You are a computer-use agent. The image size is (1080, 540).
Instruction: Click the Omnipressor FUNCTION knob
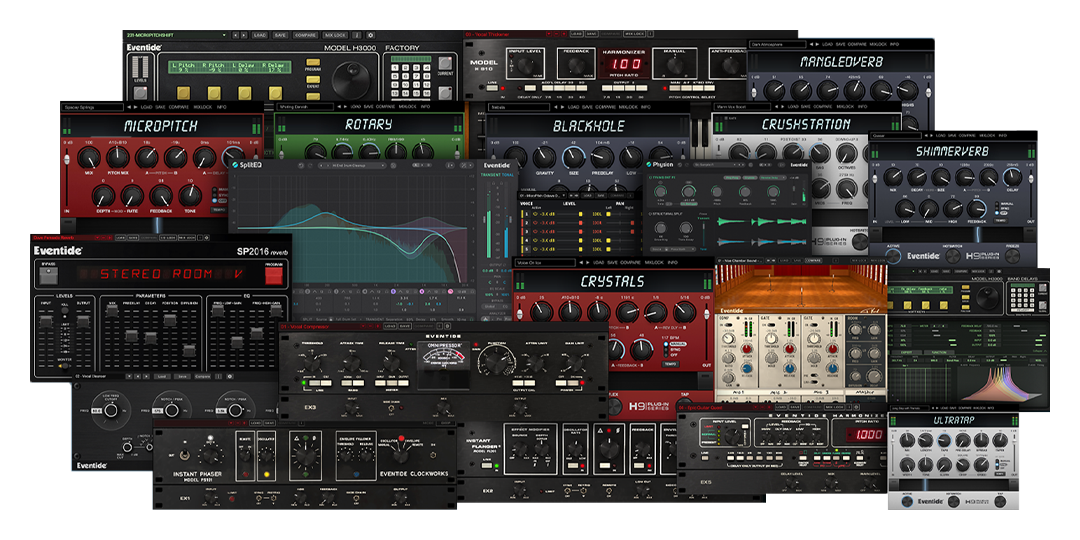click(496, 363)
